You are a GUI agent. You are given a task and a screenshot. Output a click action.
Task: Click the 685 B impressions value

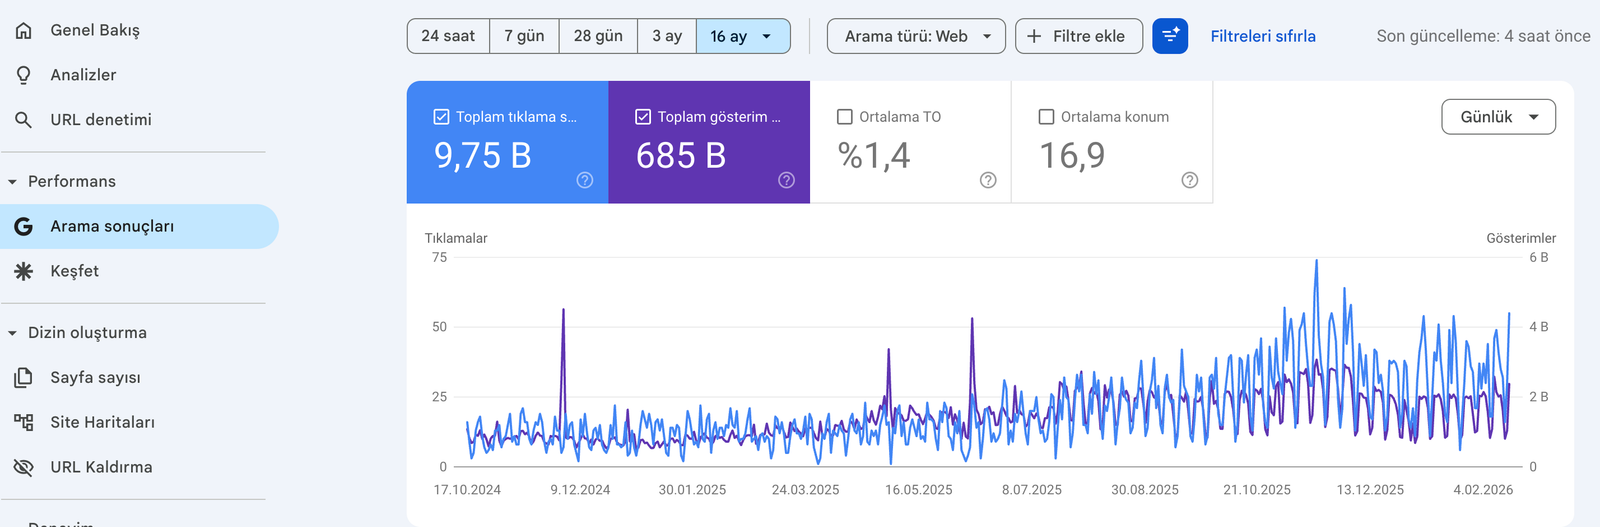(x=681, y=156)
